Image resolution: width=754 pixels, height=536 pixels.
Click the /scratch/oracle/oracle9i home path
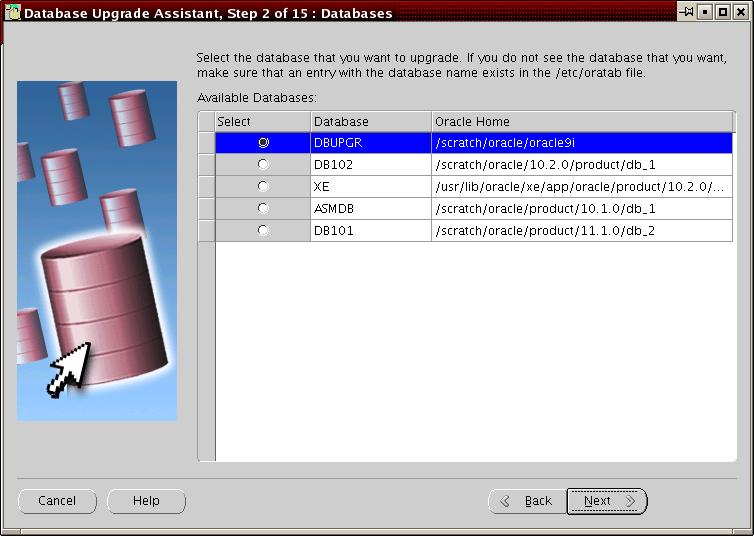(x=582, y=143)
